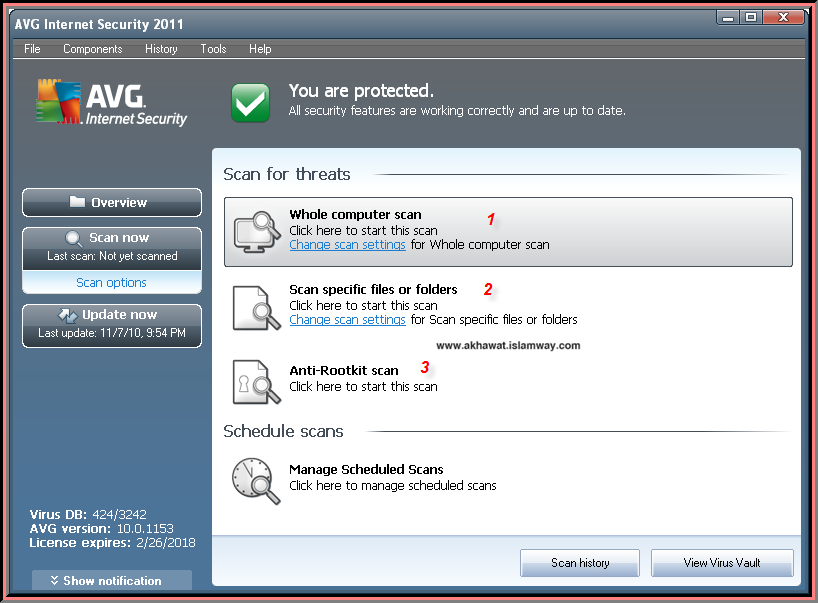The height and width of the screenshot is (603, 818).
Task: Close the AVG Internet Security window
Action: (x=783, y=18)
